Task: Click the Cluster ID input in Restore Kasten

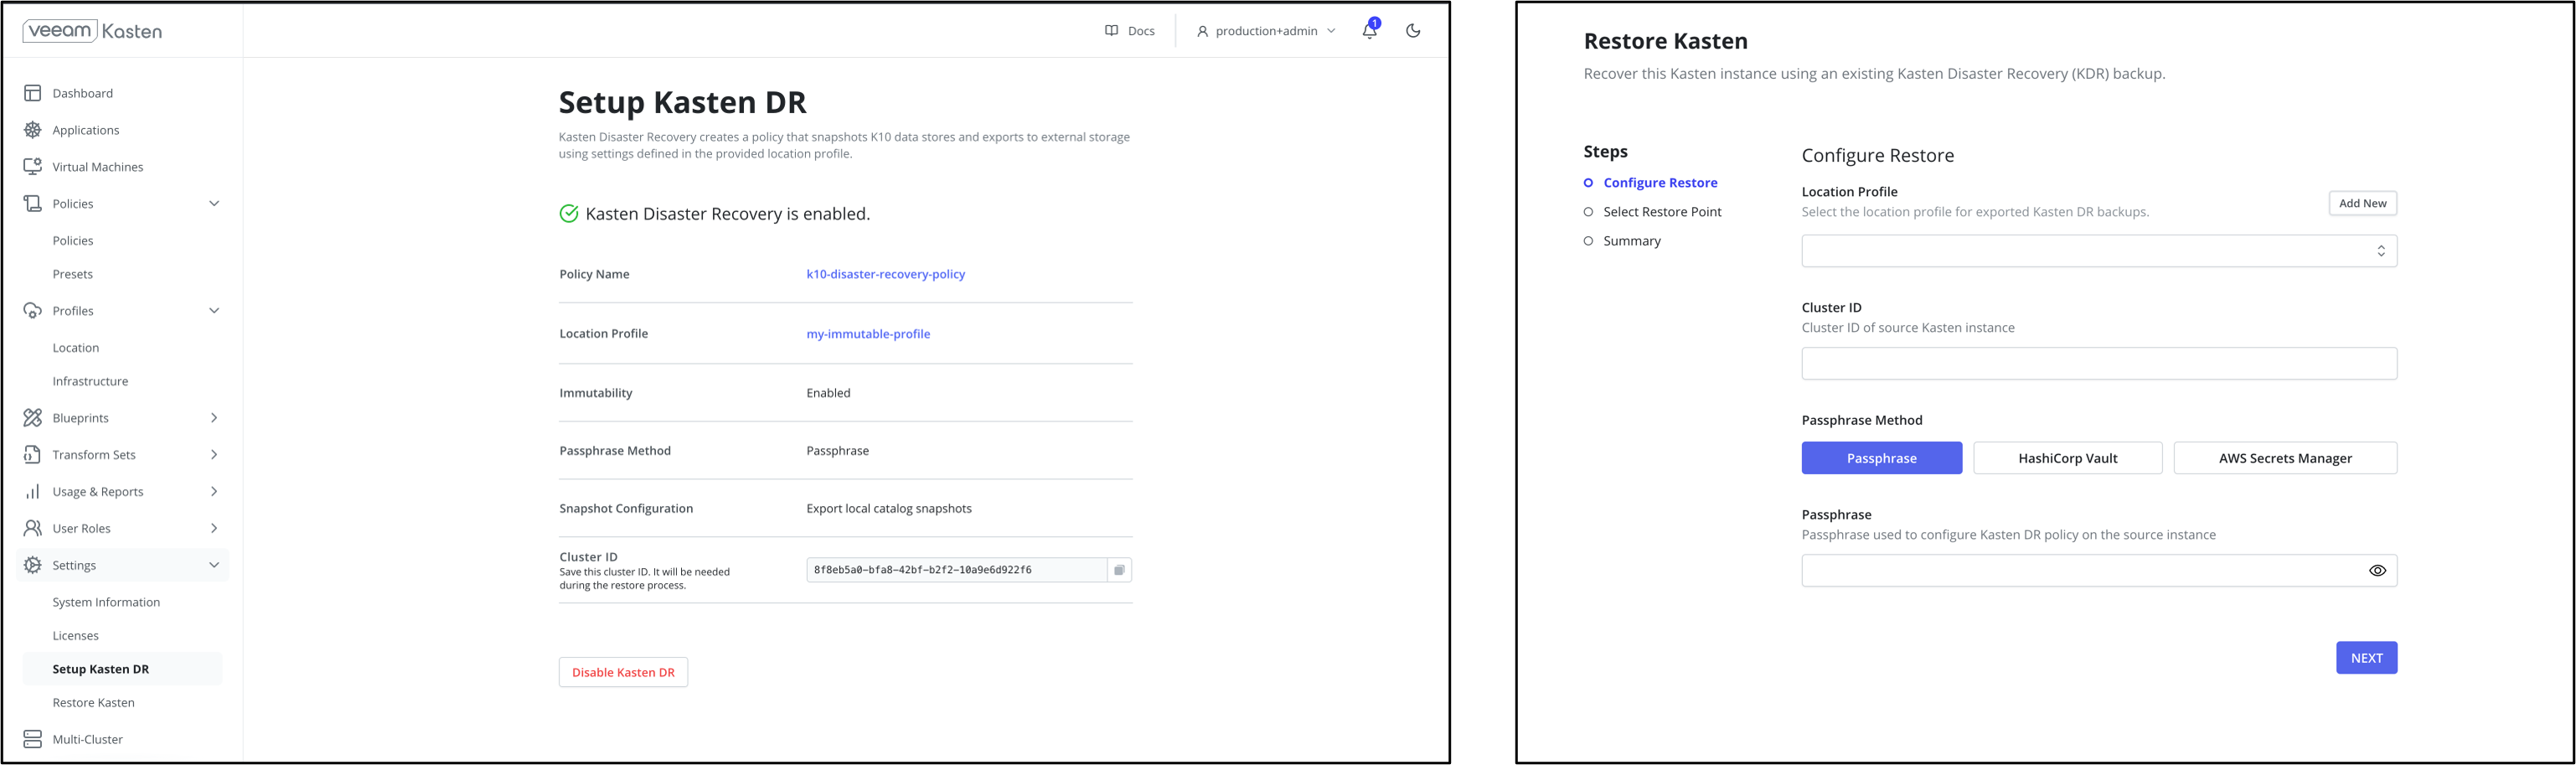Action: 2099,363
